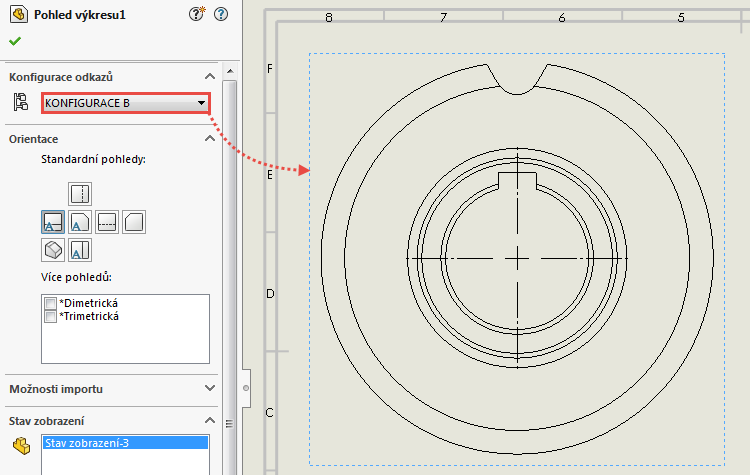The image size is (750, 475).
Task: Click the panel scrollbar up arrow
Action: coord(230,71)
